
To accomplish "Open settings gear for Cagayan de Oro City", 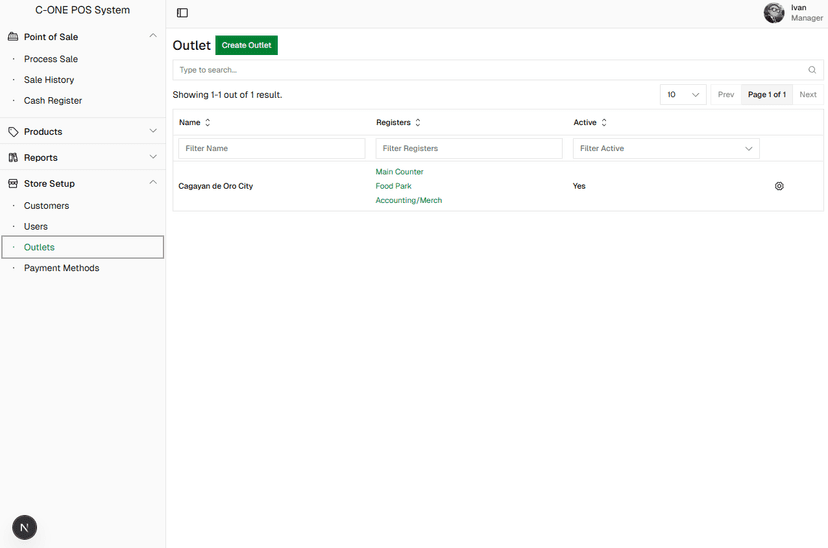I will (779, 186).
